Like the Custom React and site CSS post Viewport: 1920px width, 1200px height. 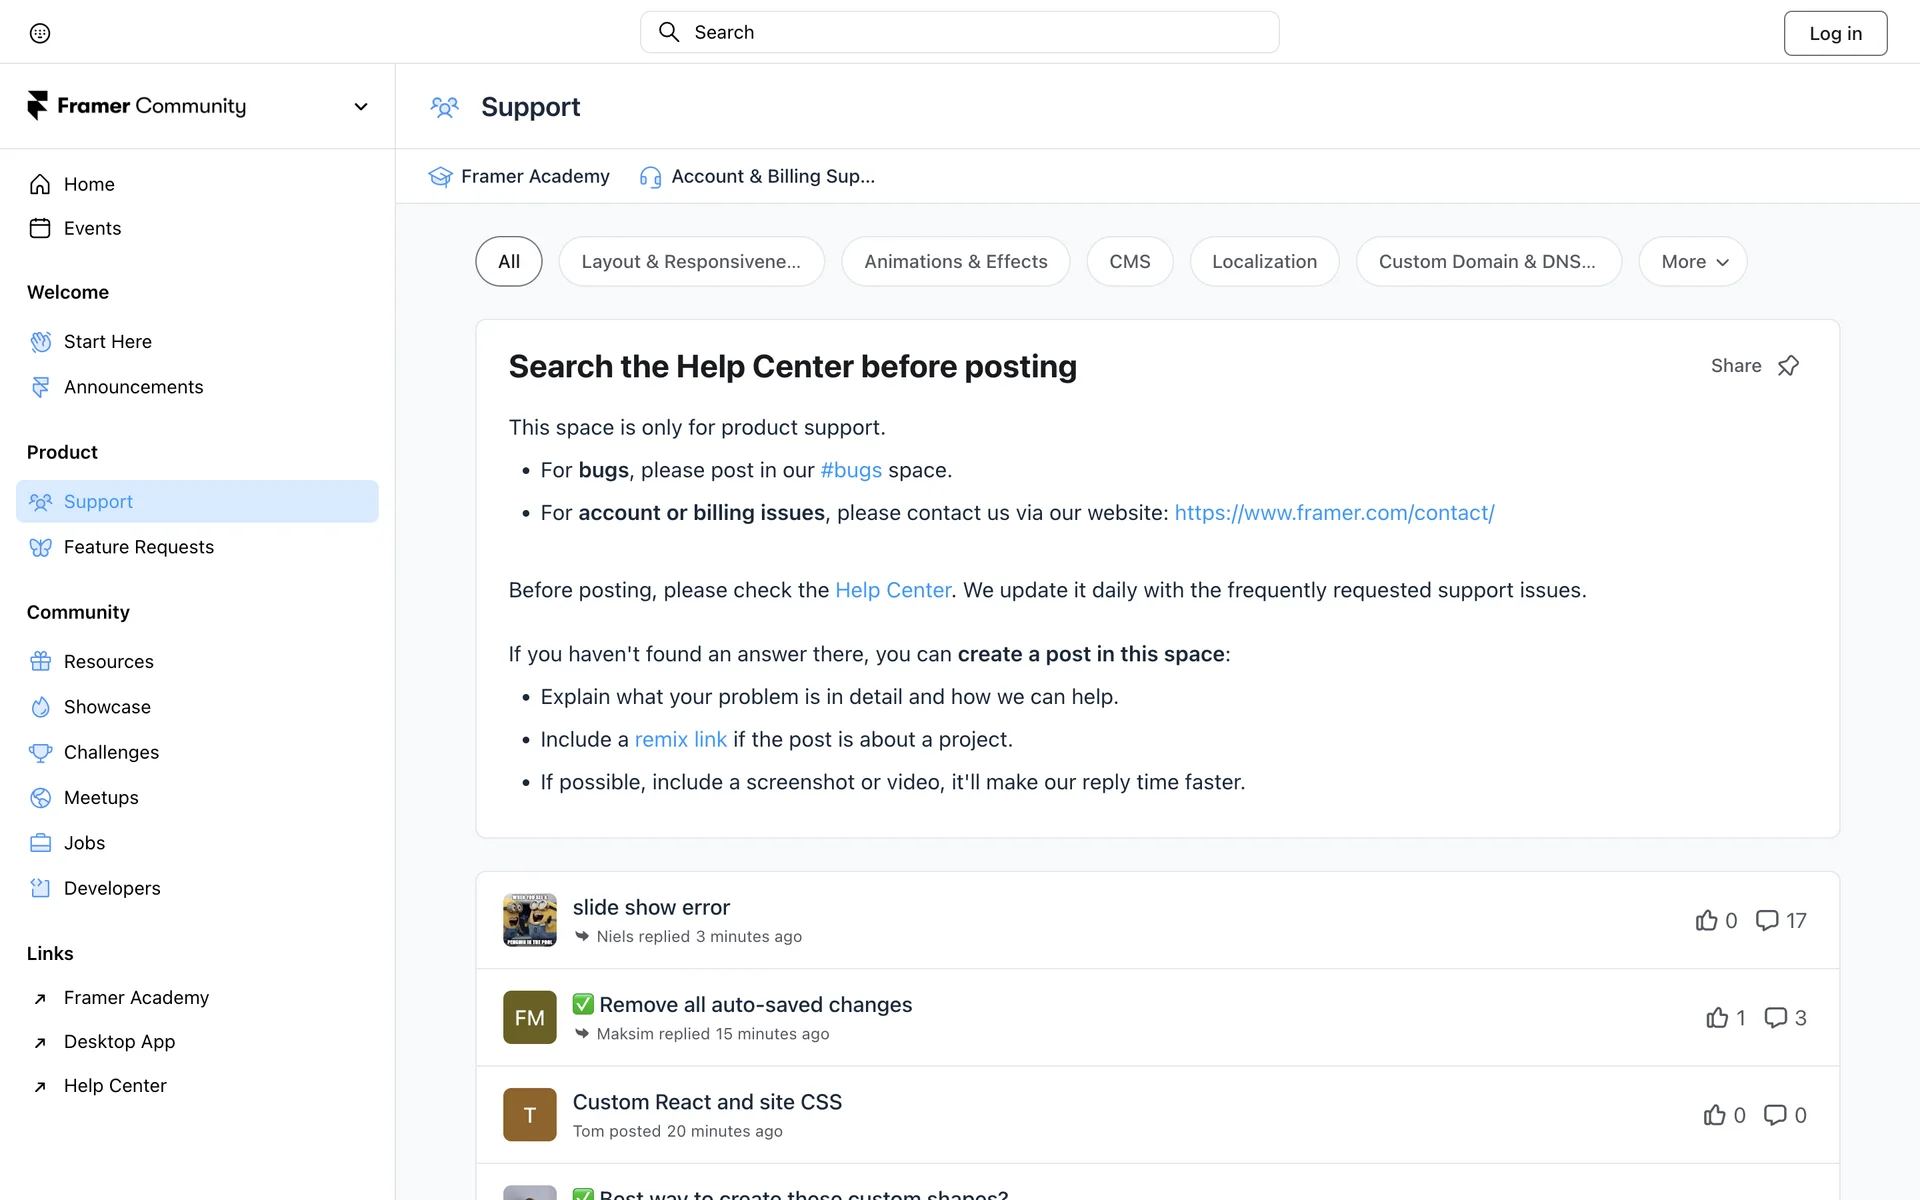point(1714,1115)
